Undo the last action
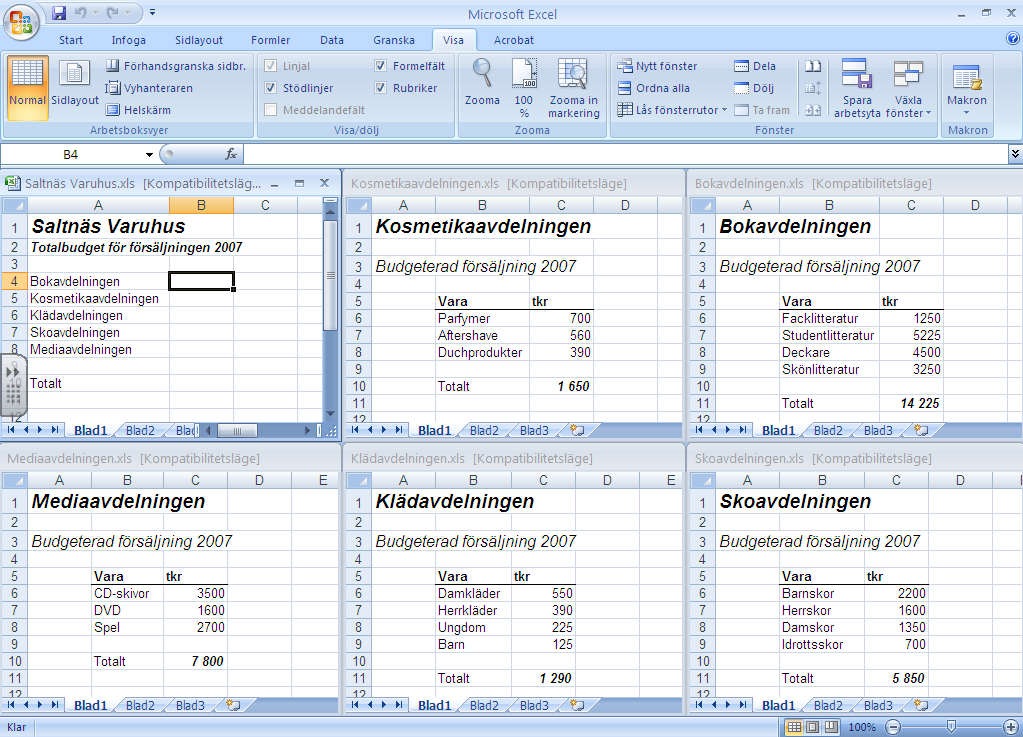The height and width of the screenshot is (737, 1023). tap(80, 12)
